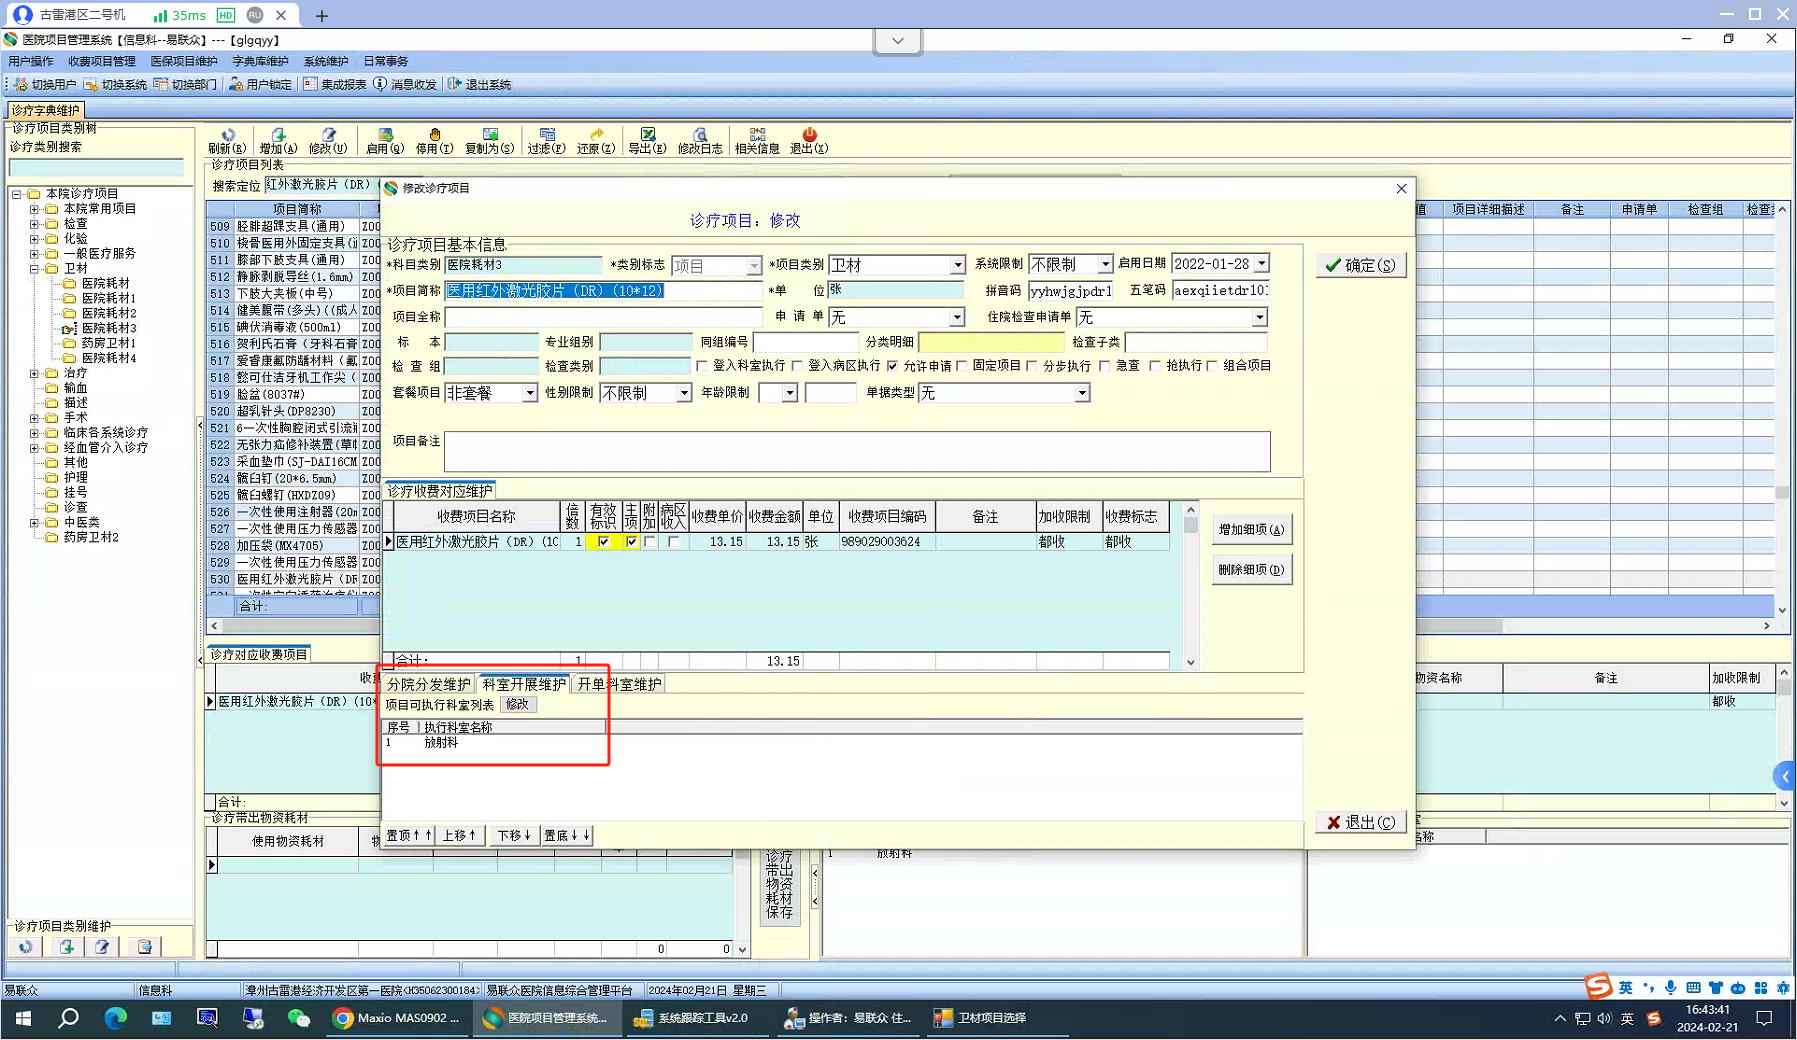Click the 复制为 (copy as) toolbar icon
This screenshot has height=1040, width=1797.
click(489, 140)
